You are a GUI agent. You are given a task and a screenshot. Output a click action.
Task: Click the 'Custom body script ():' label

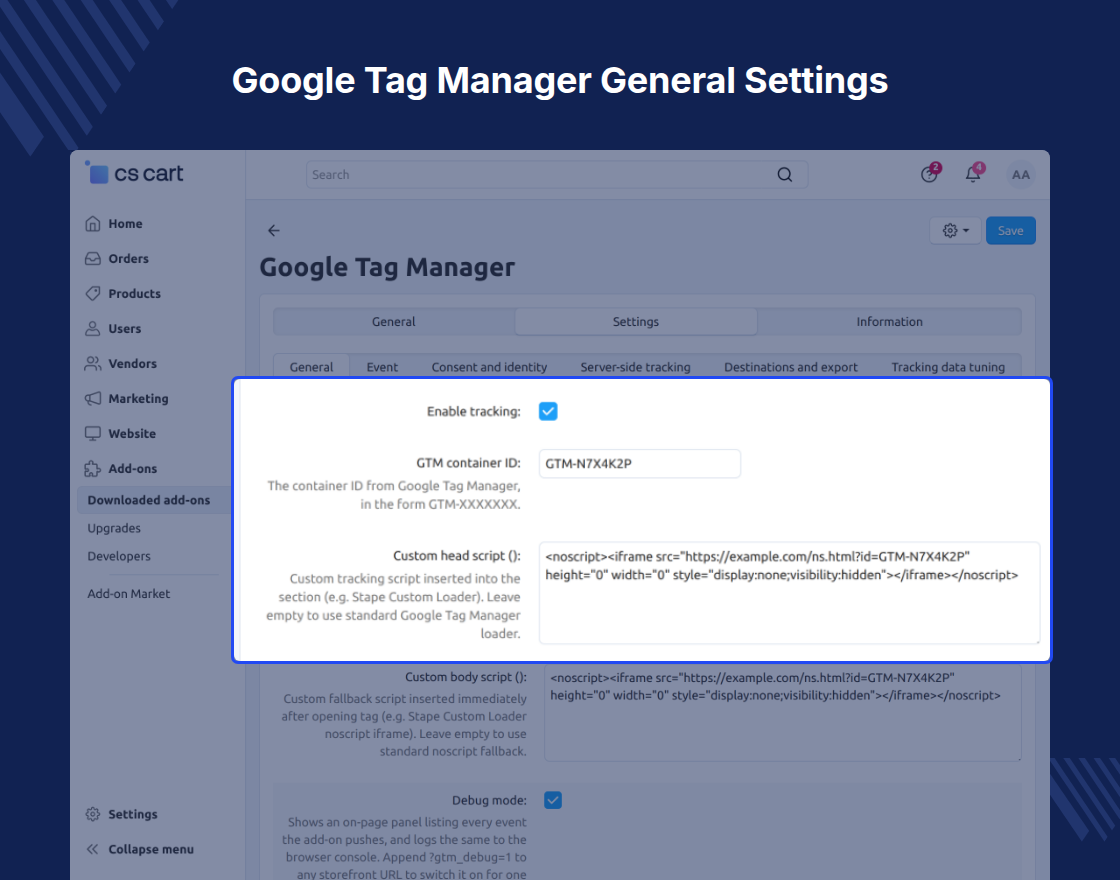tap(466, 677)
